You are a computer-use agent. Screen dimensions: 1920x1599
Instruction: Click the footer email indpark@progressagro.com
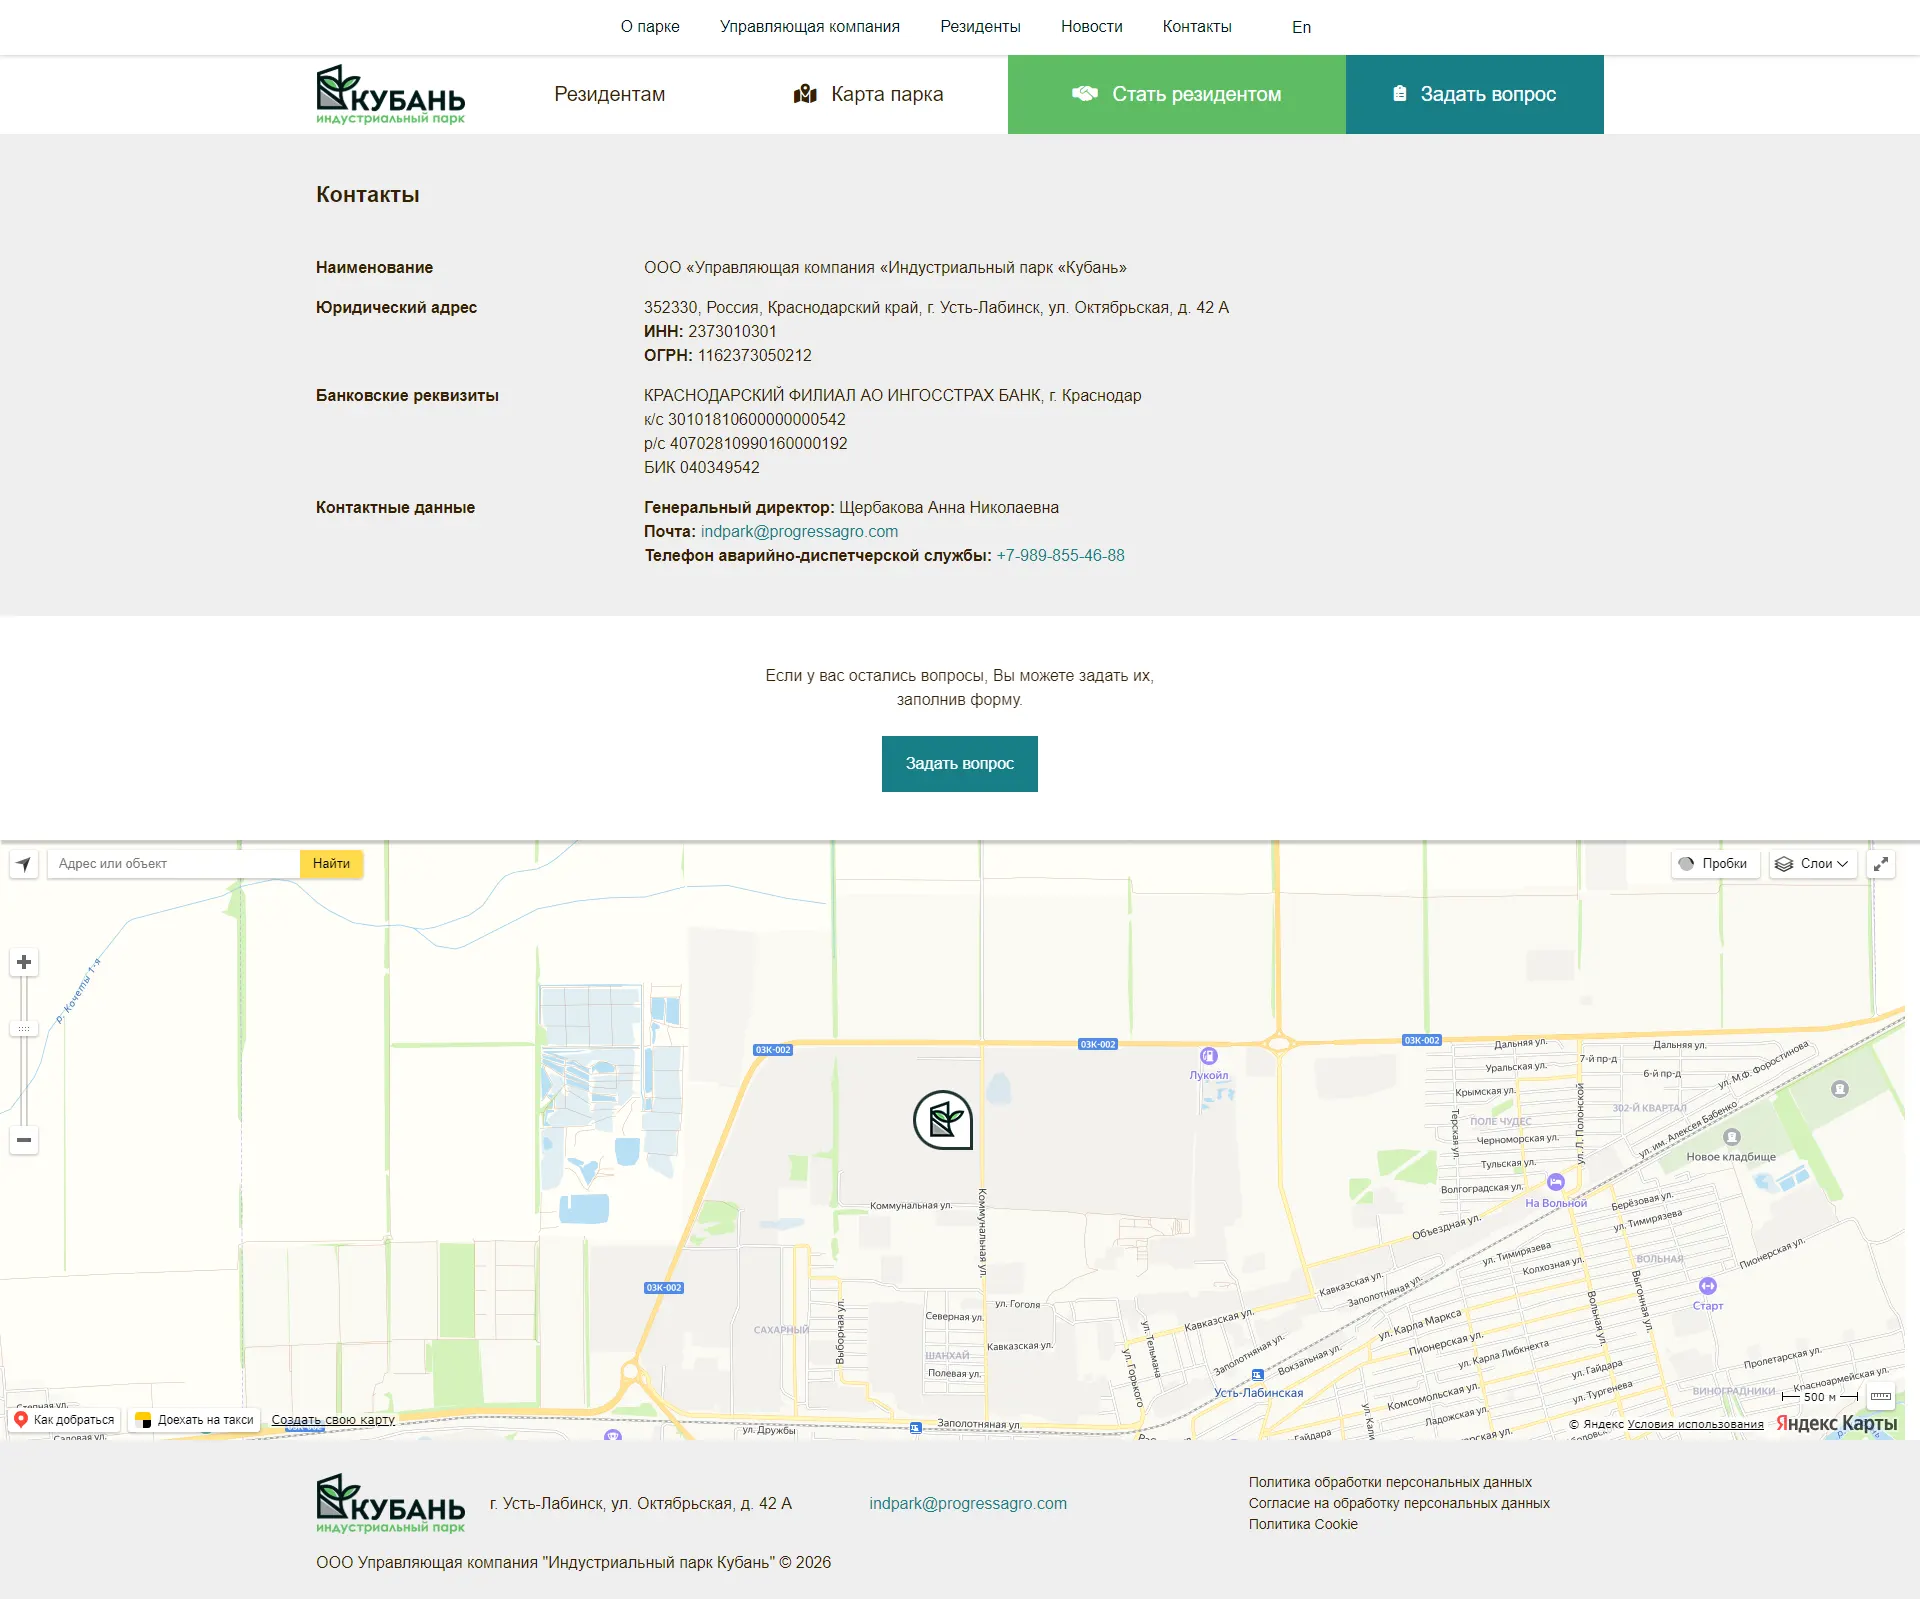tap(968, 1504)
